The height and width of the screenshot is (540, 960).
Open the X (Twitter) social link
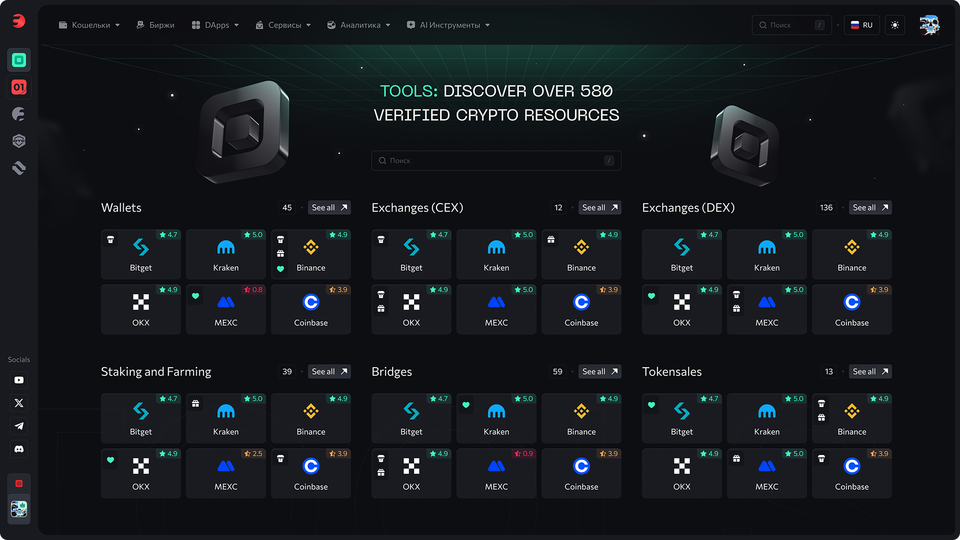[19, 403]
